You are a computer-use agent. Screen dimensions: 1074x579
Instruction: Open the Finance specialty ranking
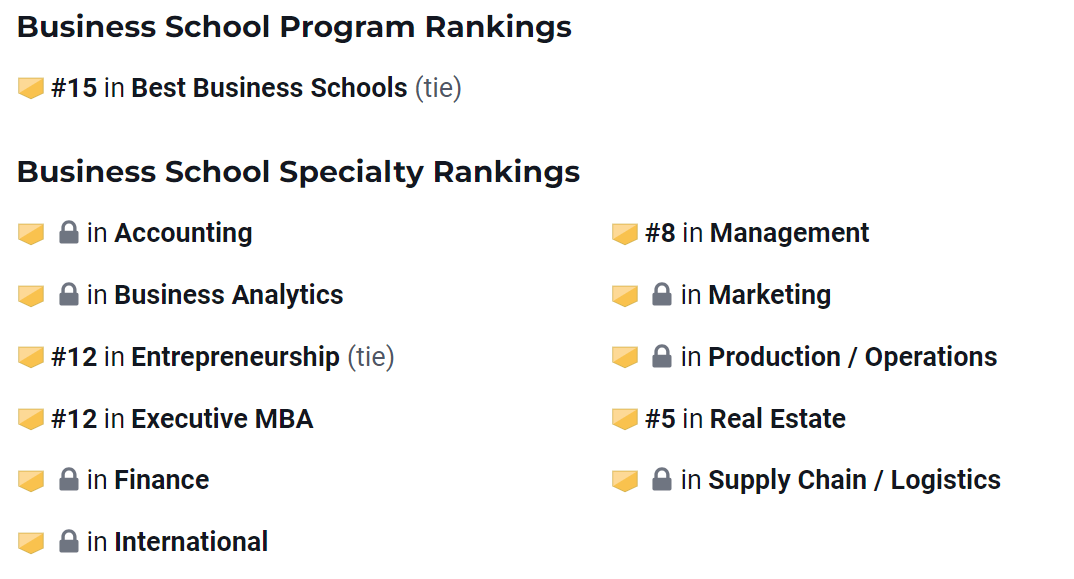pyautogui.click(x=161, y=480)
